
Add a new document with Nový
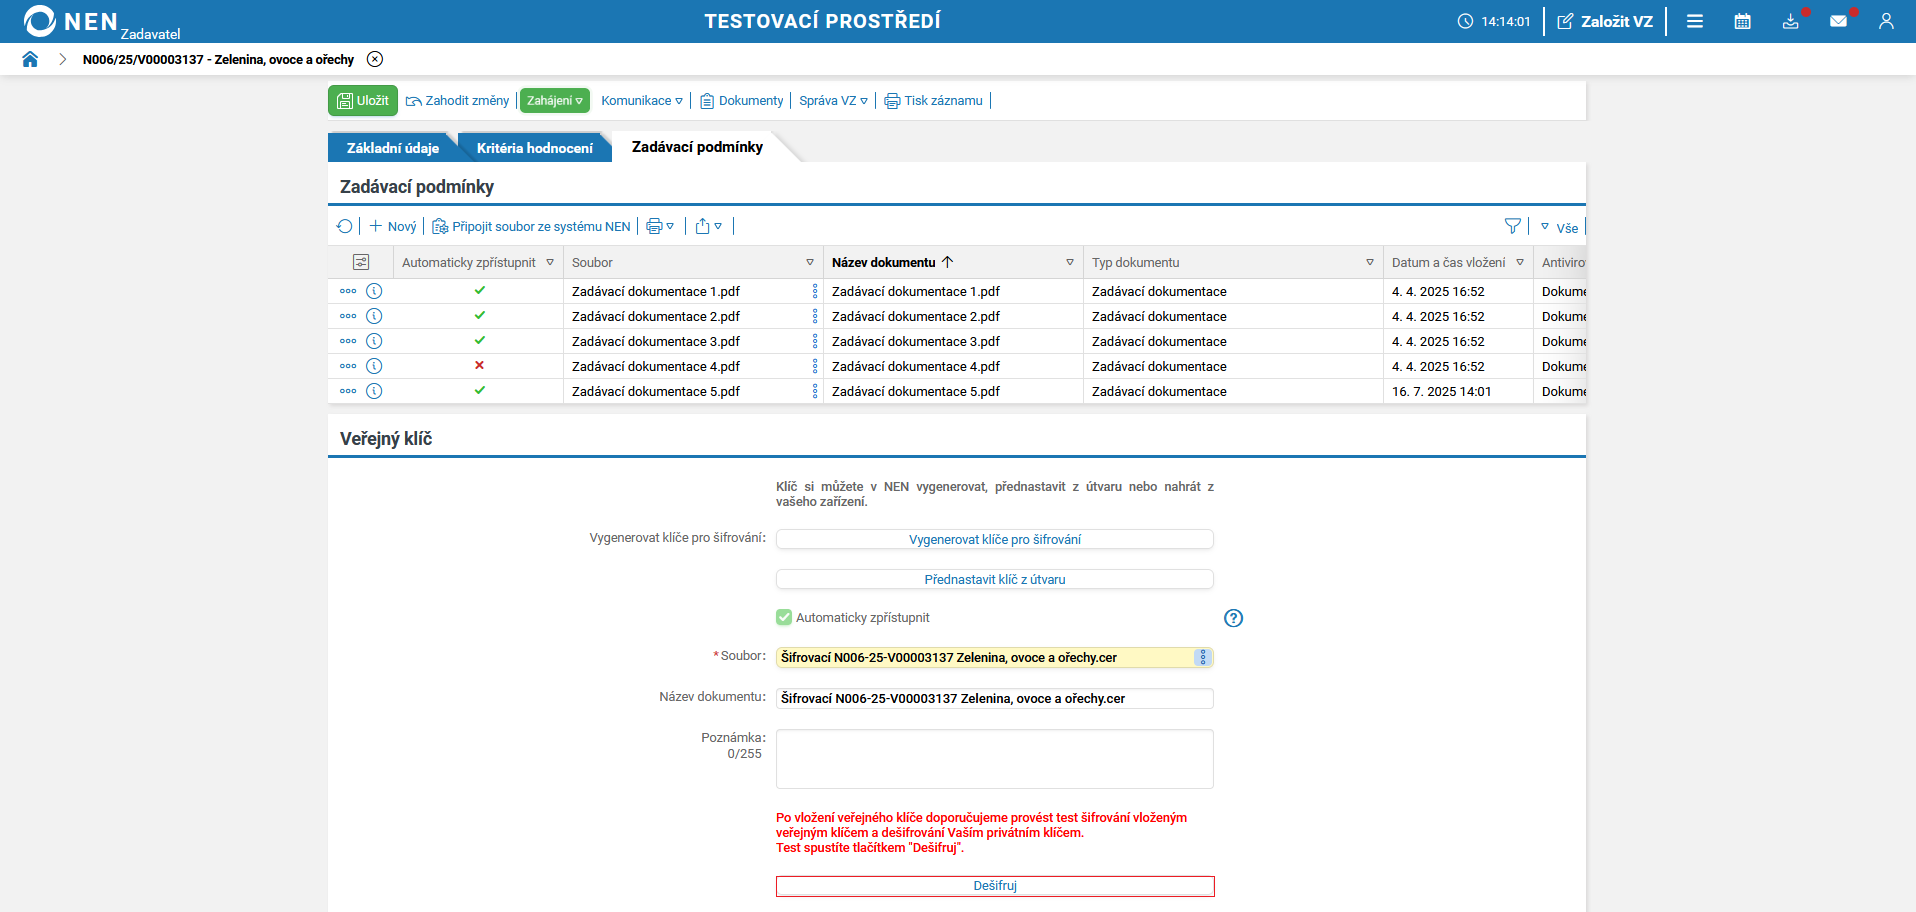(x=393, y=226)
